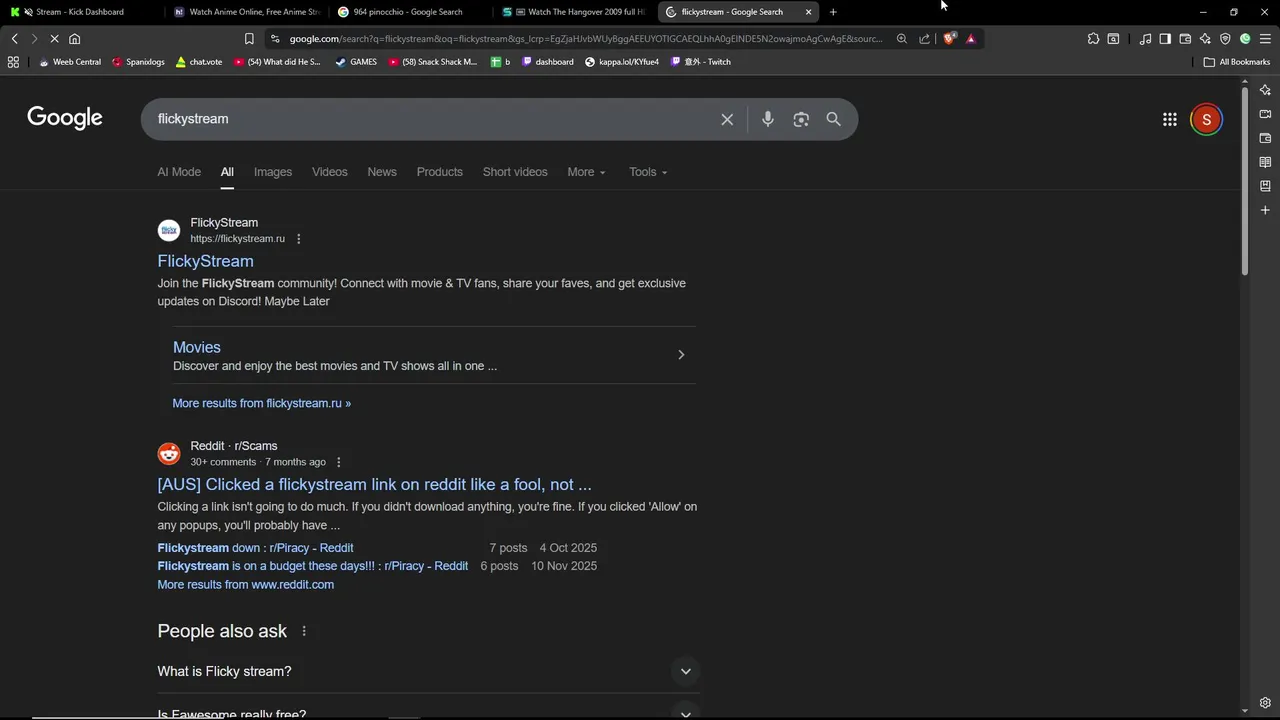Open Weeb Central bookmark
Viewport: 1280px width, 720px height.
(70, 62)
